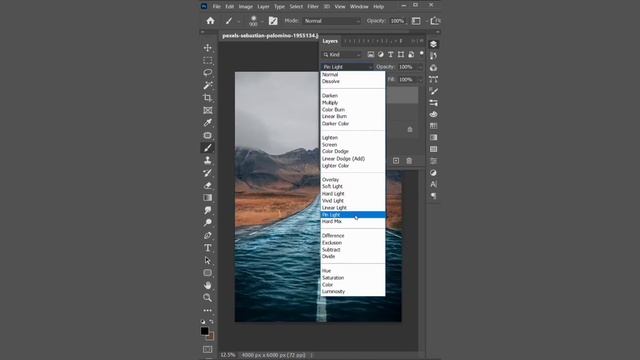Select the Clone Stamp tool

point(207,160)
